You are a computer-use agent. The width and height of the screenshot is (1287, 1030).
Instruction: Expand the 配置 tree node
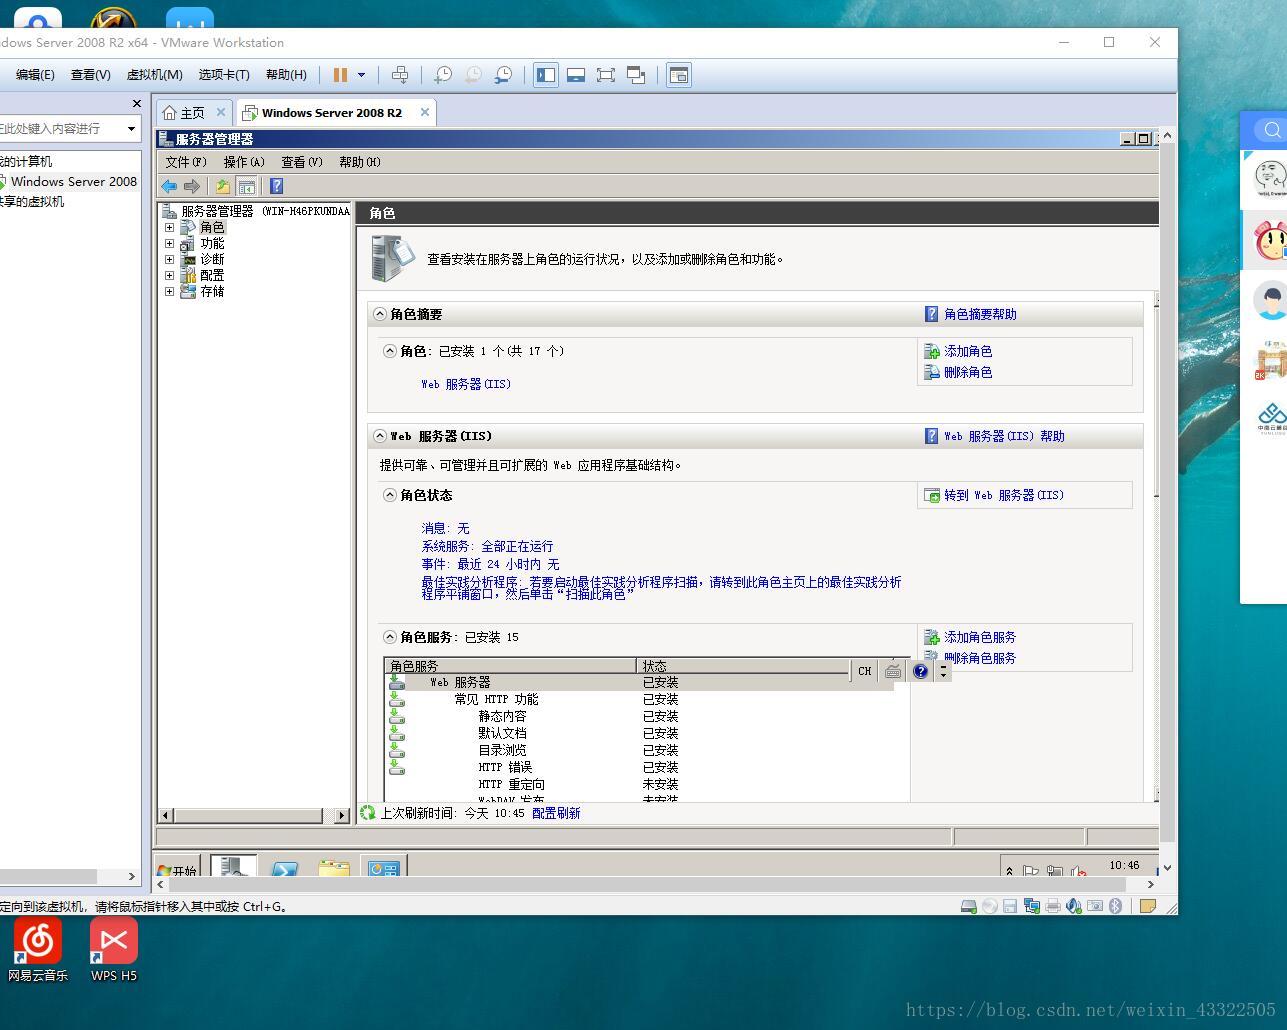pos(169,276)
